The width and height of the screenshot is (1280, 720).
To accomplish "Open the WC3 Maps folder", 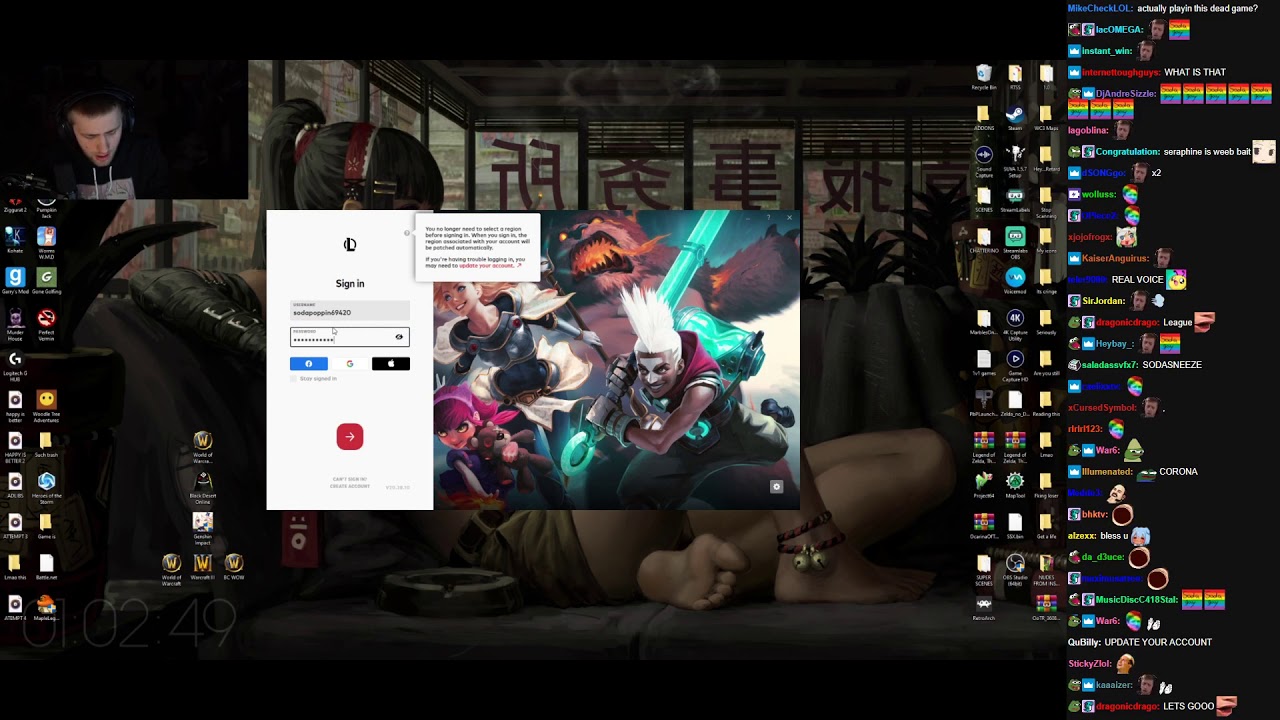I will click(1046, 118).
